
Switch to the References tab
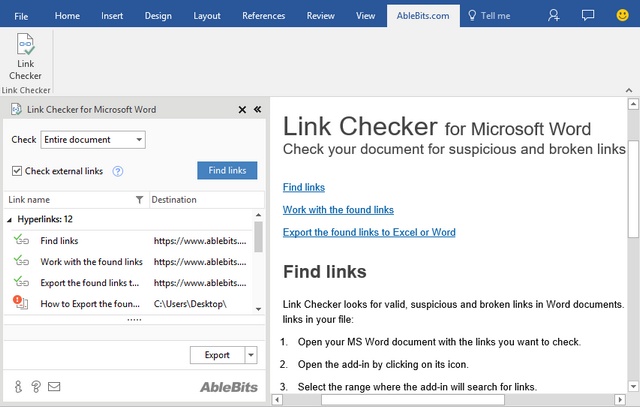(x=264, y=16)
